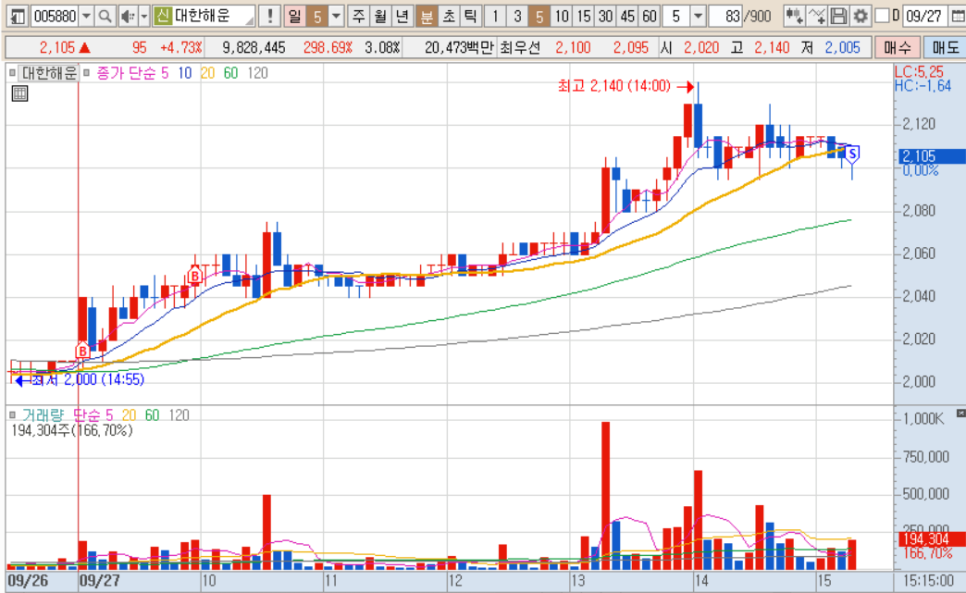Open the calendar date picker icon
This screenshot has width=966, height=593.
(957, 16)
